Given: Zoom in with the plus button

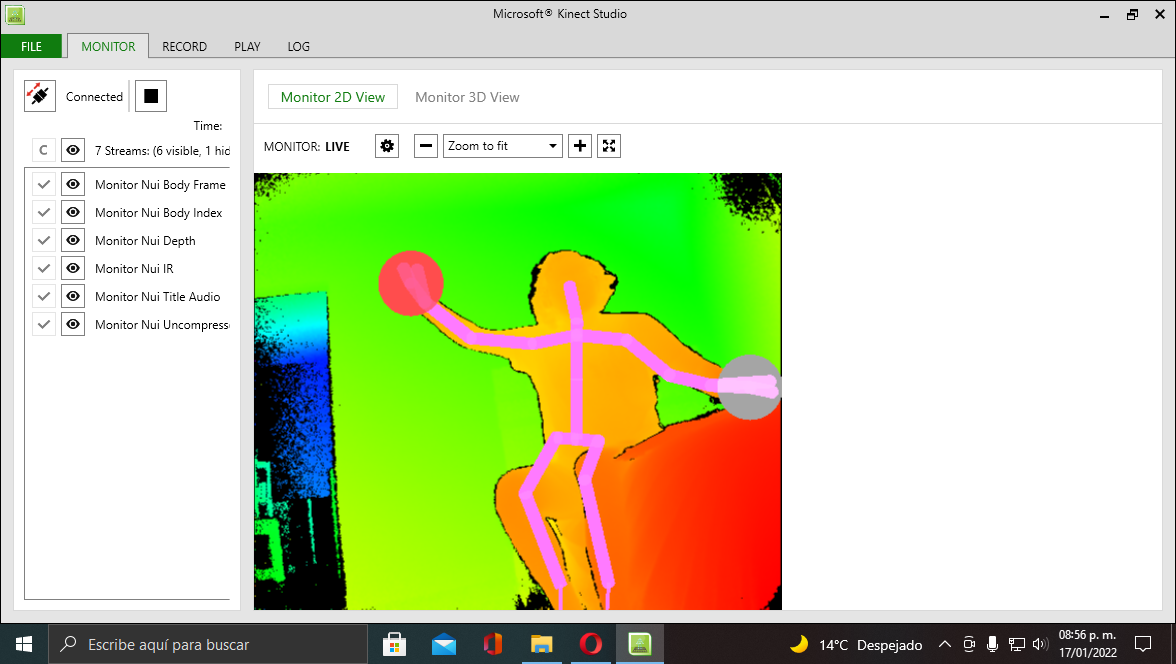Looking at the screenshot, I should 580,146.
